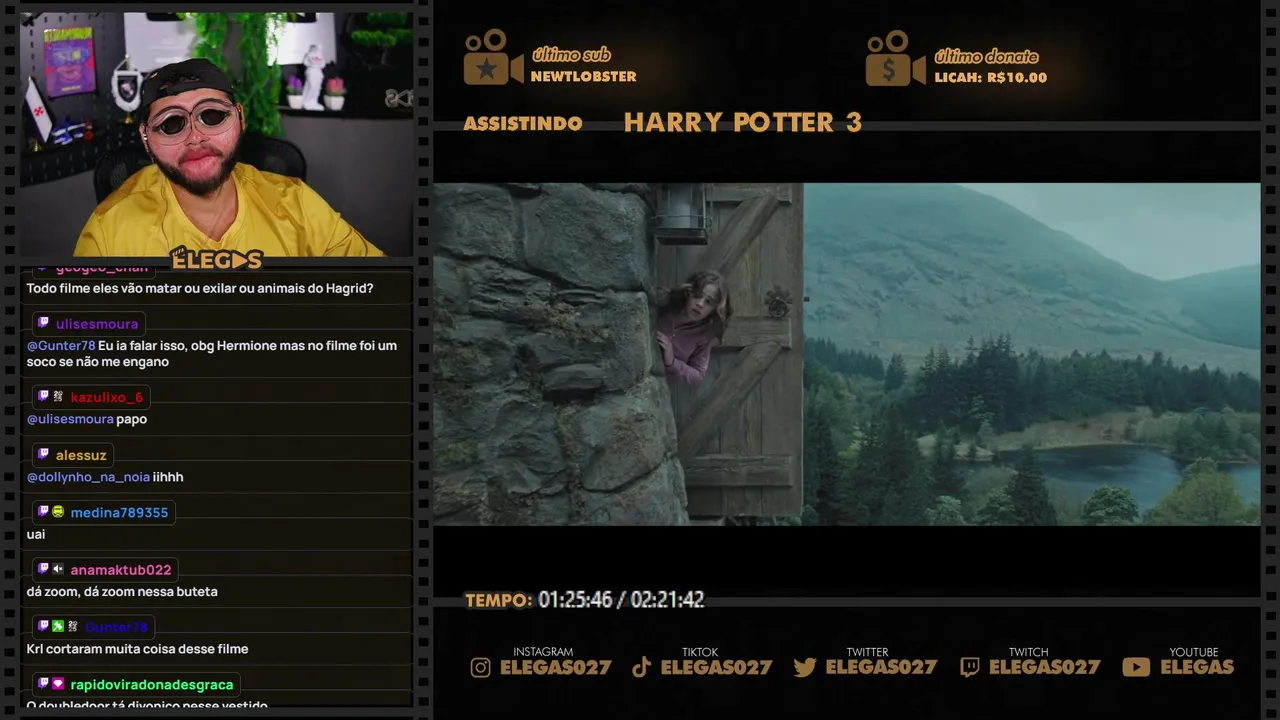Click the @ulisesmoura mention before 'papo'
The height and width of the screenshot is (720, 1280).
(70, 420)
